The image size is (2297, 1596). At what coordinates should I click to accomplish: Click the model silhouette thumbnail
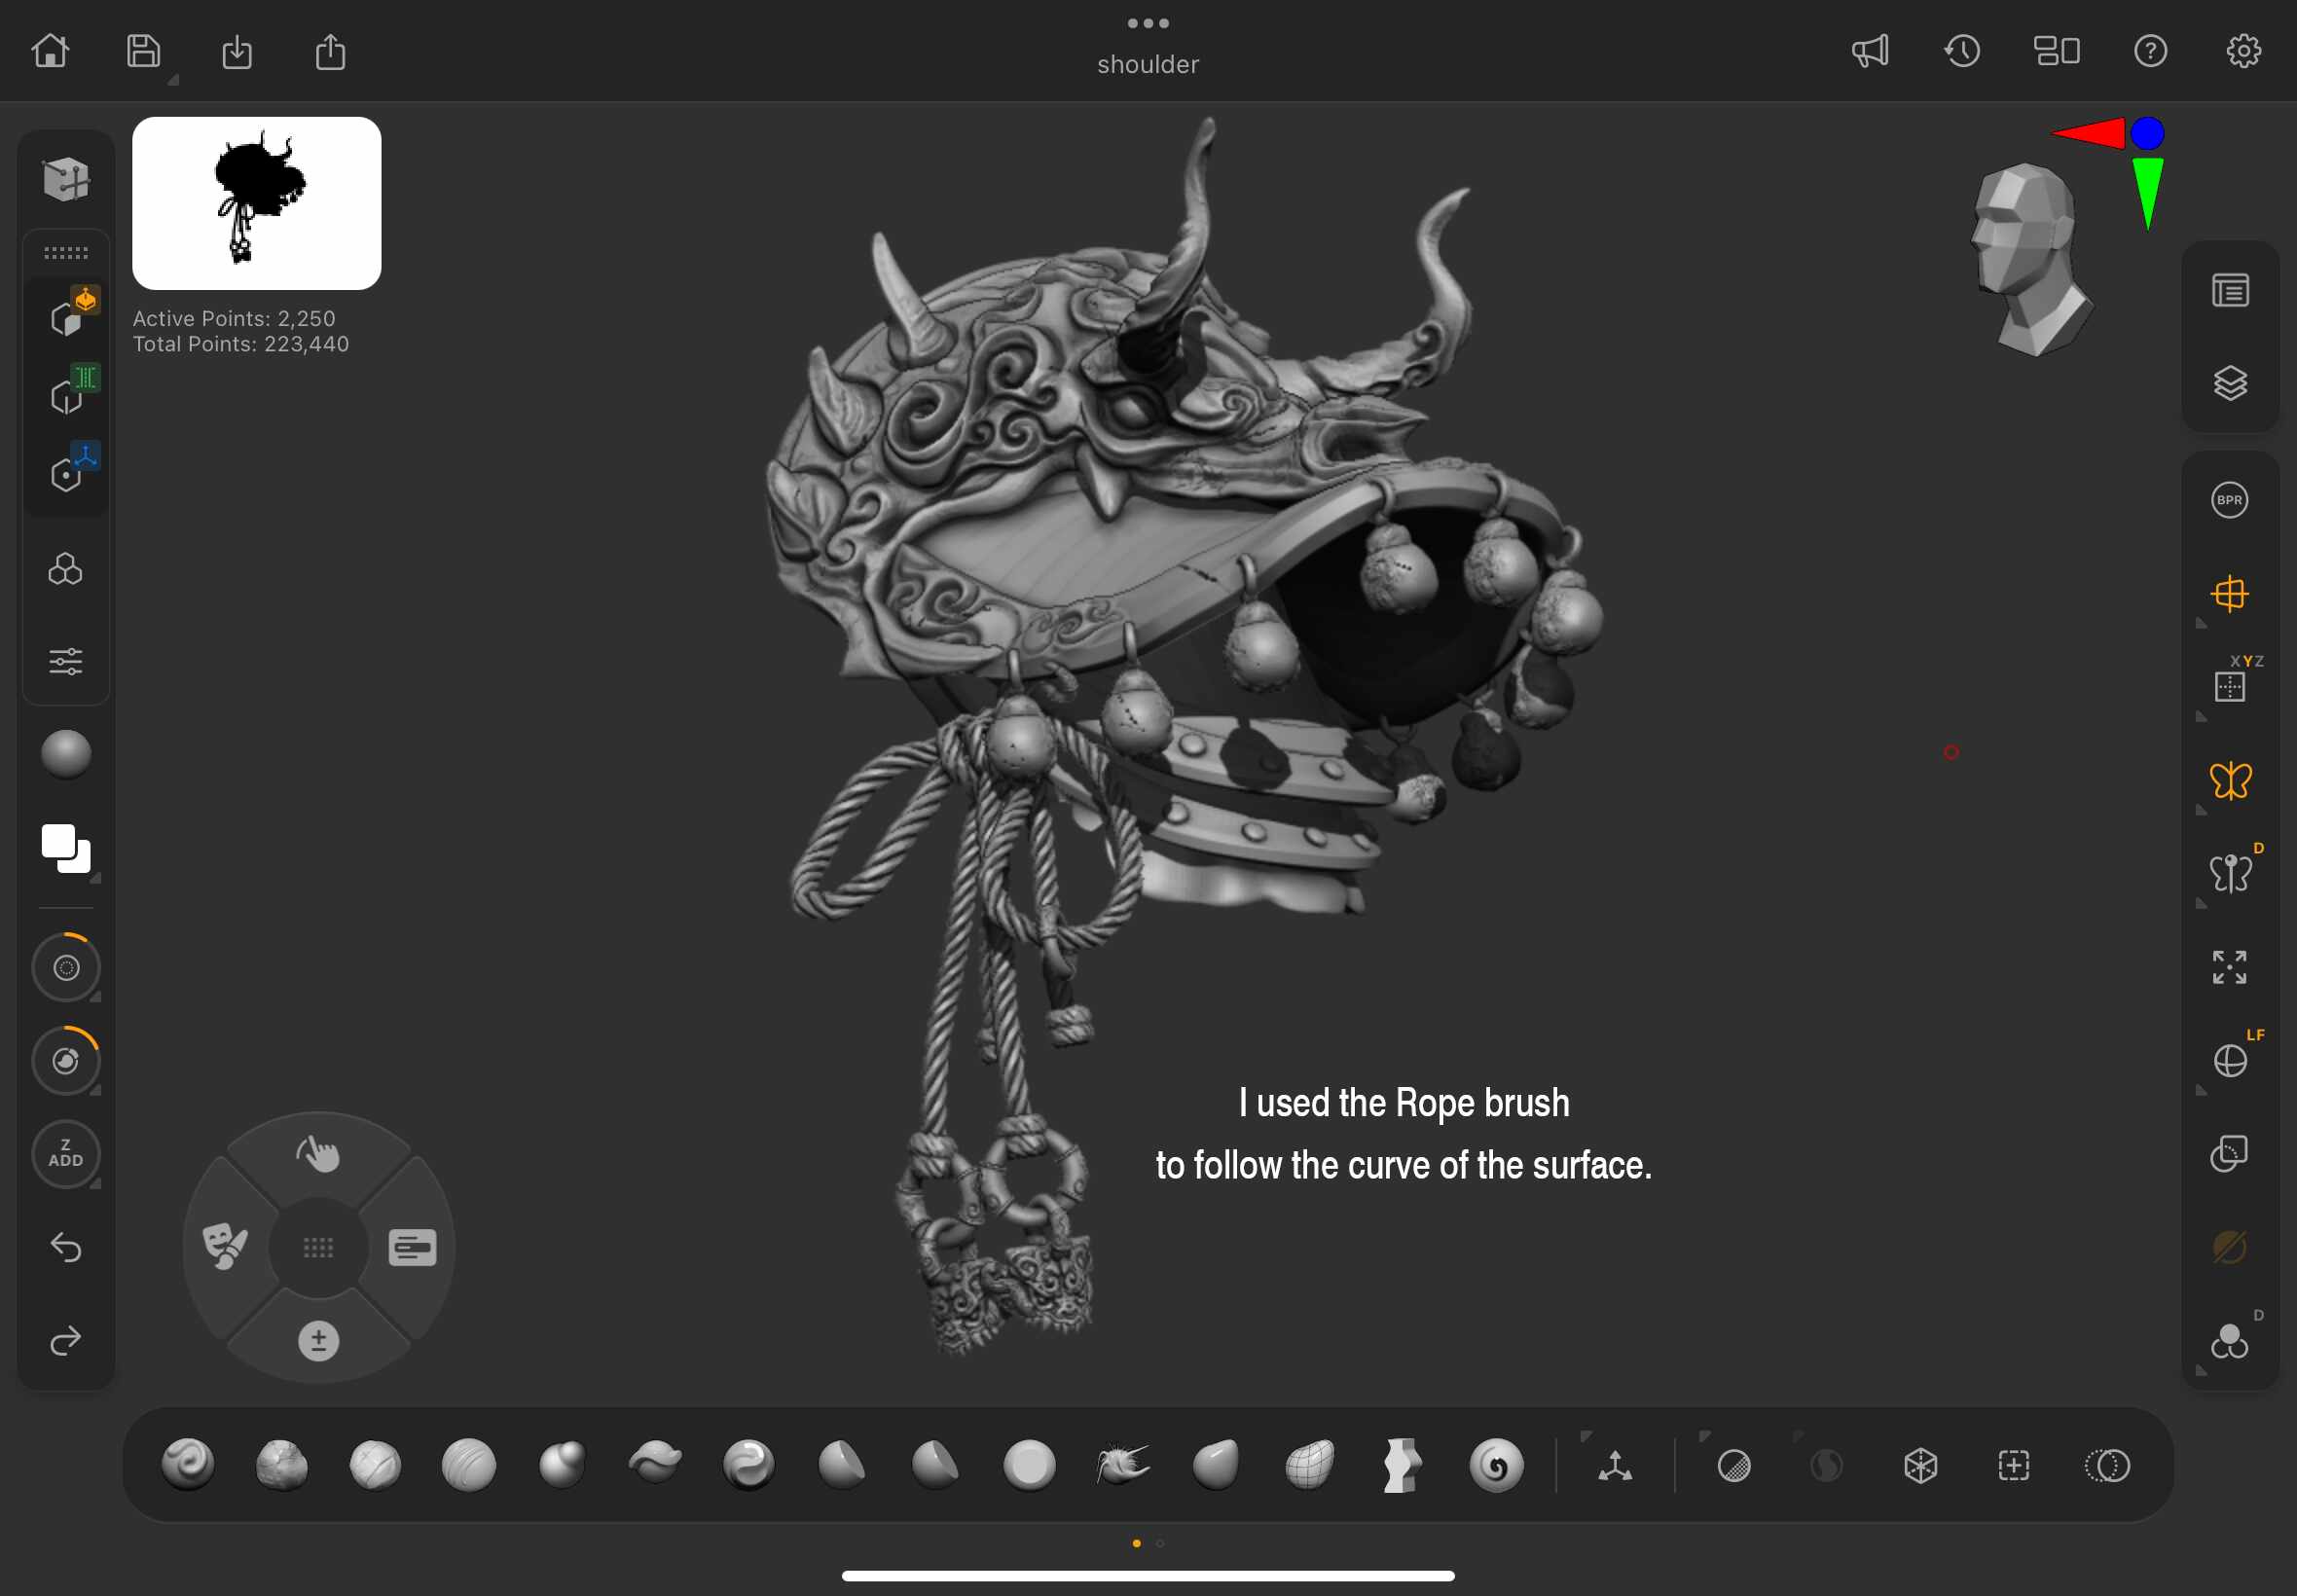click(x=256, y=203)
